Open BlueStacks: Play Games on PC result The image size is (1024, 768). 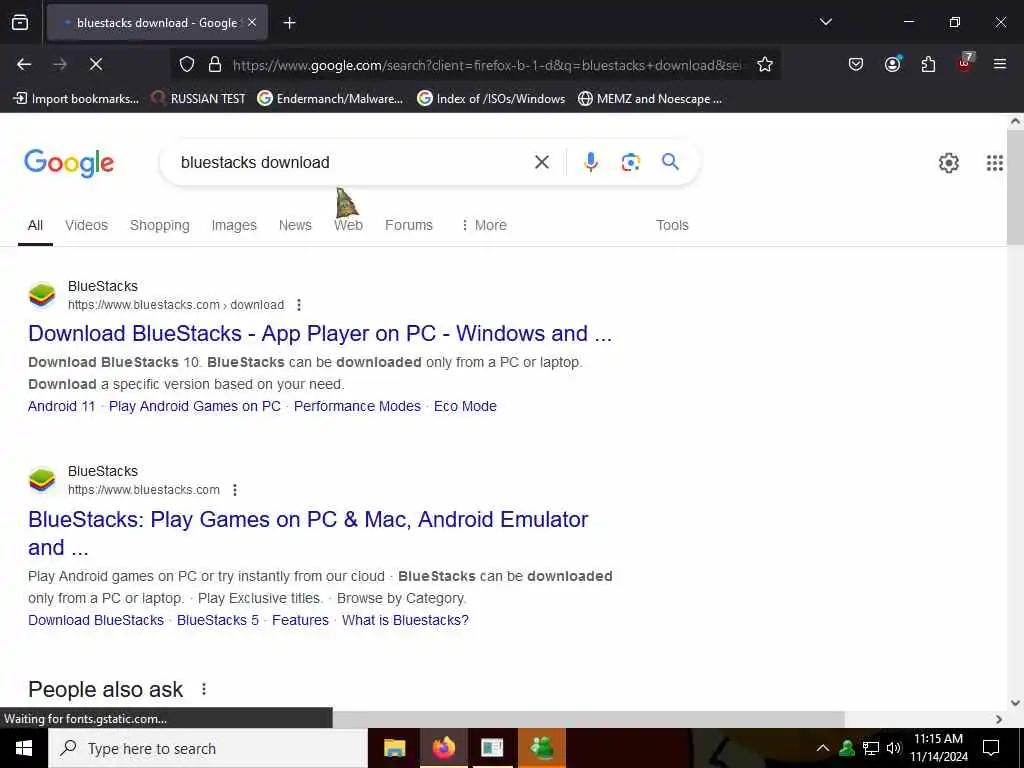308,534
